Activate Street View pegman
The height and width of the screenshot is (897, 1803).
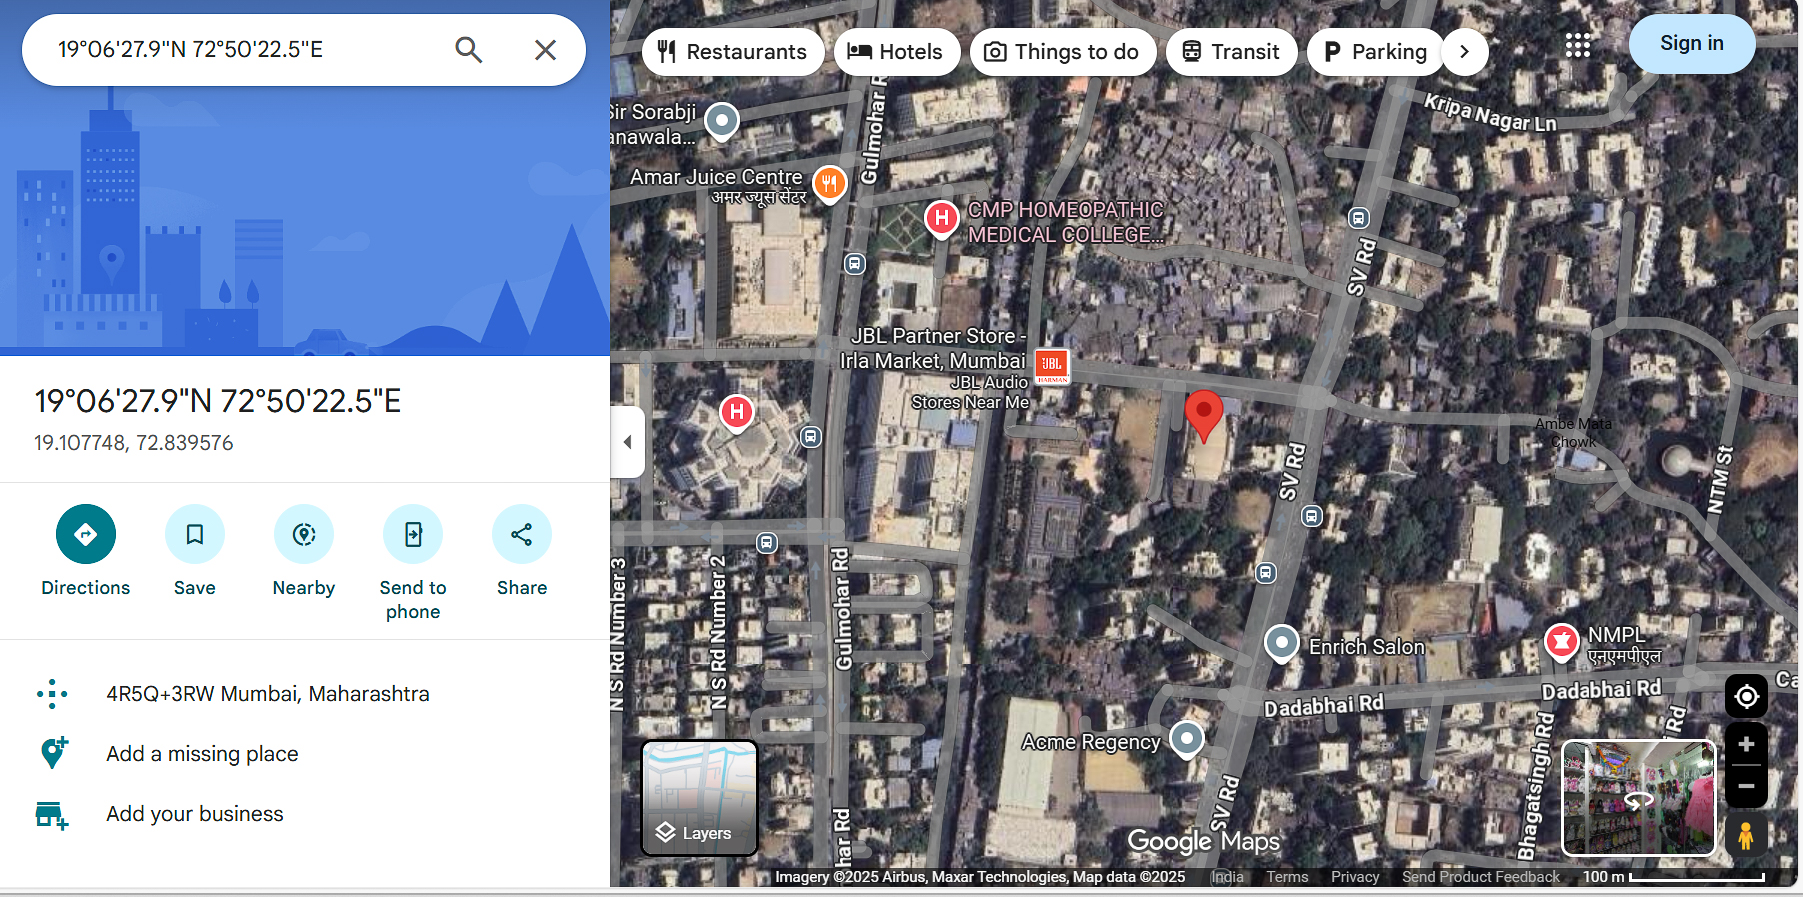(x=1746, y=835)
